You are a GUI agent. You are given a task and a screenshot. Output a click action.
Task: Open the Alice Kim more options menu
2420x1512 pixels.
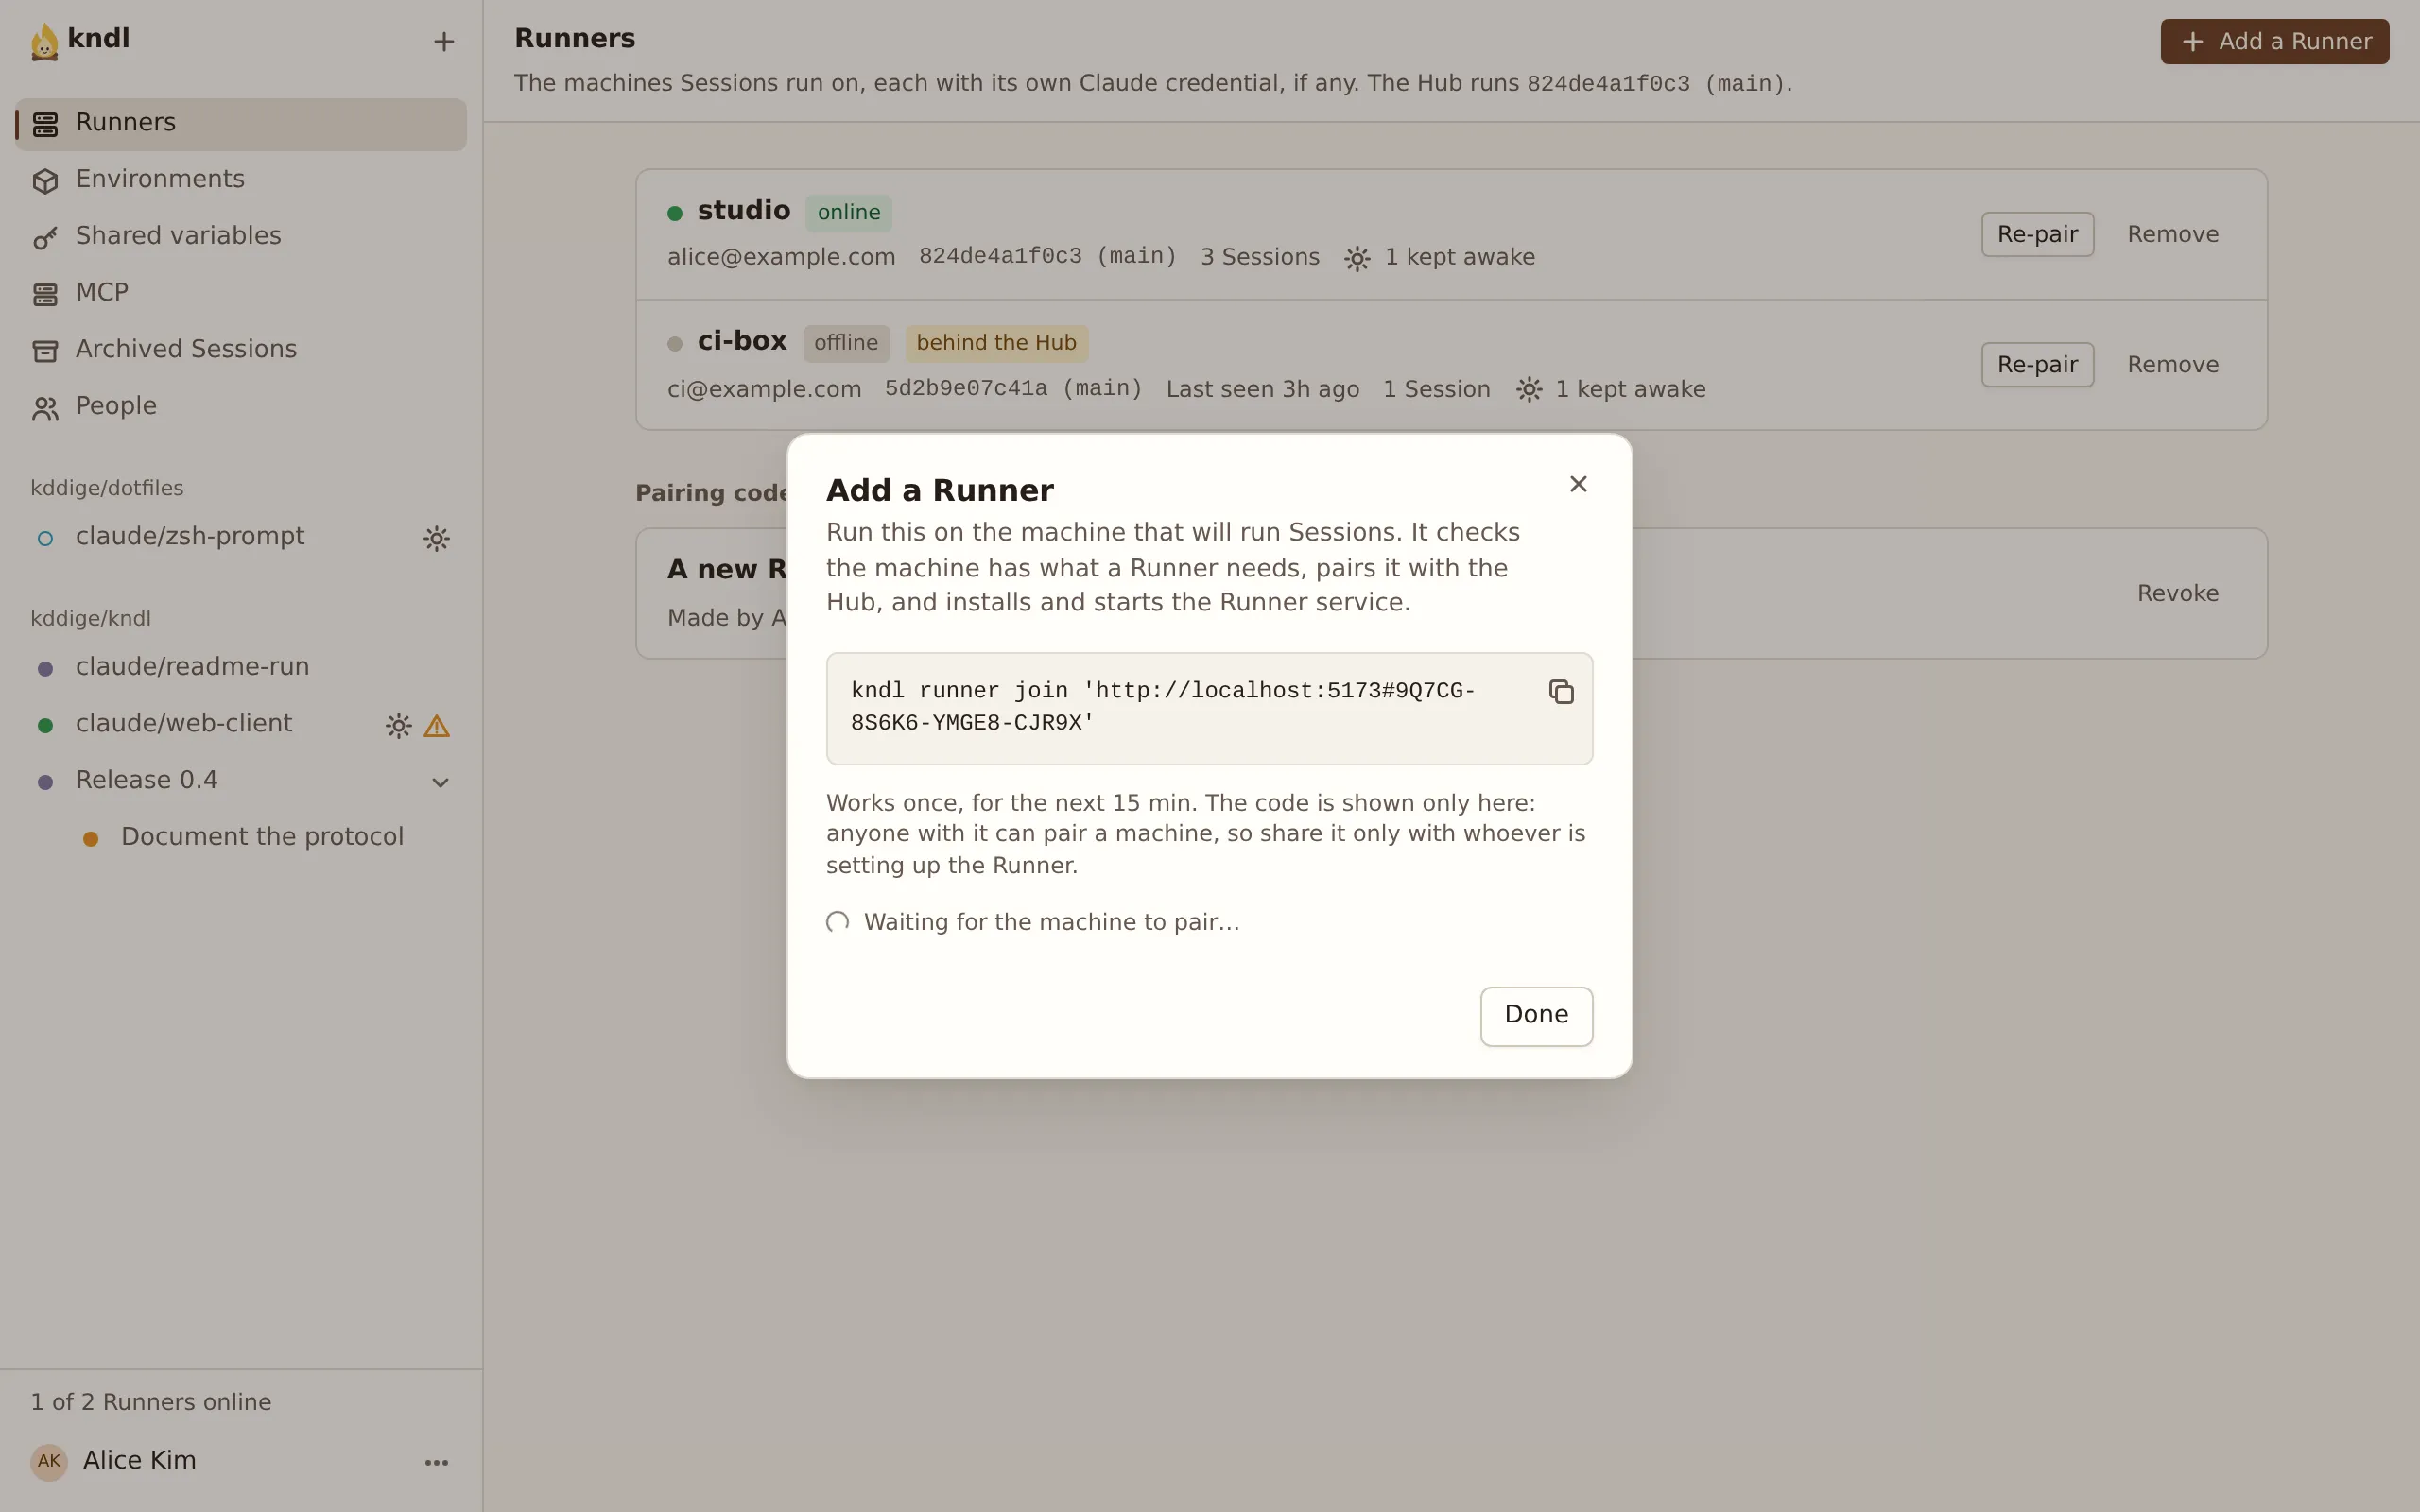[x=436, y=1462]
